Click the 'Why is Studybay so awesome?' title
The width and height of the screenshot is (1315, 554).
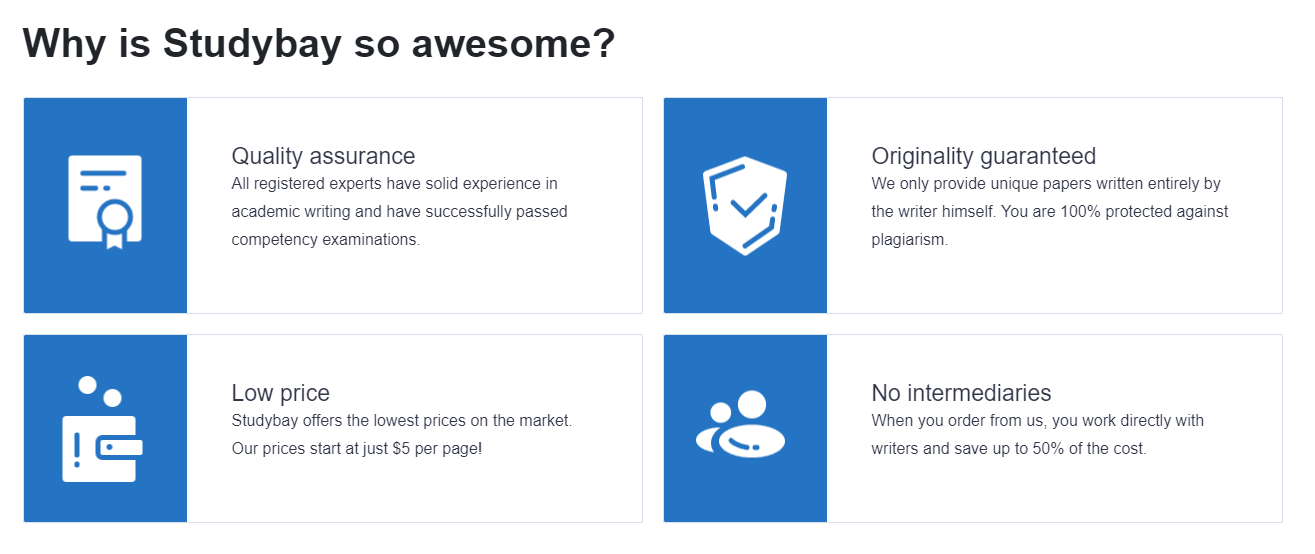point(319,43)
